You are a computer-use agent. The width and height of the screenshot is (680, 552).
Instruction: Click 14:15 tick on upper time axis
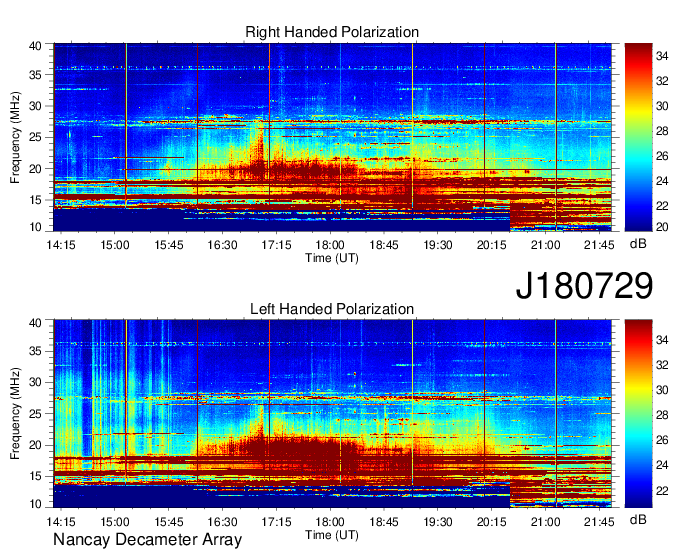pos(61,245)
